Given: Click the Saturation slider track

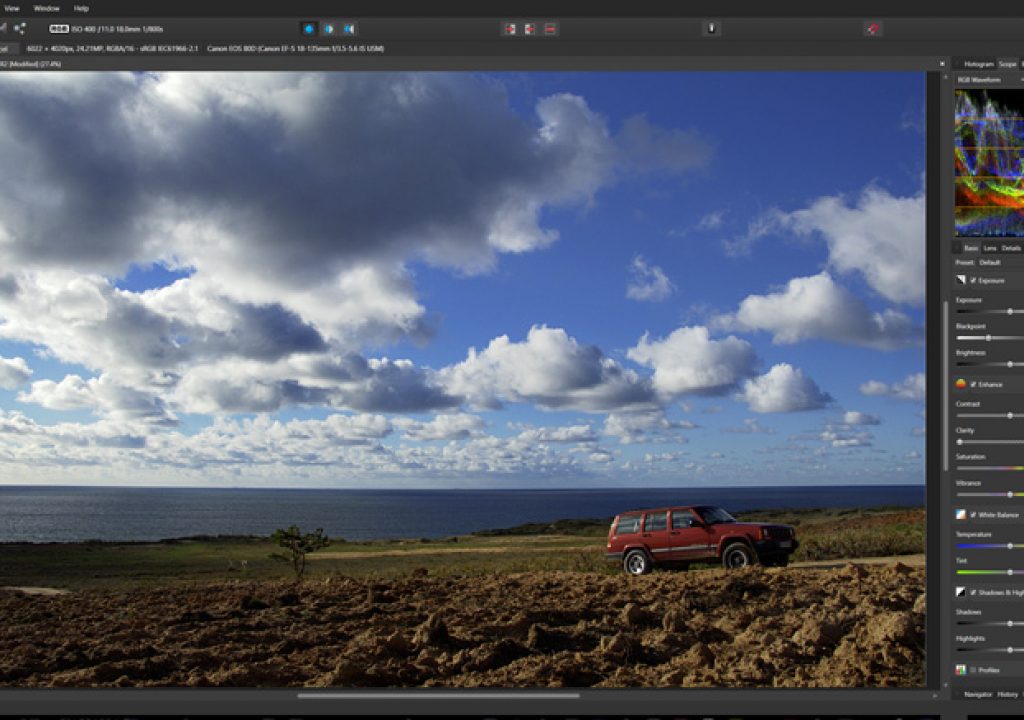Looking at the screenshot, I should (990, 468).
